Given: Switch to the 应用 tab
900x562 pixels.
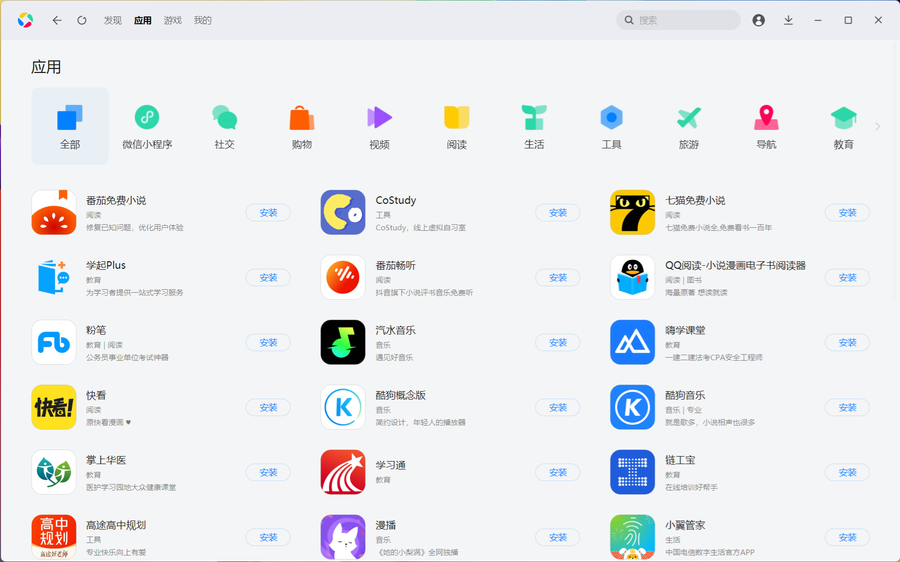Looking at the screenshot, I should [142, 20].
